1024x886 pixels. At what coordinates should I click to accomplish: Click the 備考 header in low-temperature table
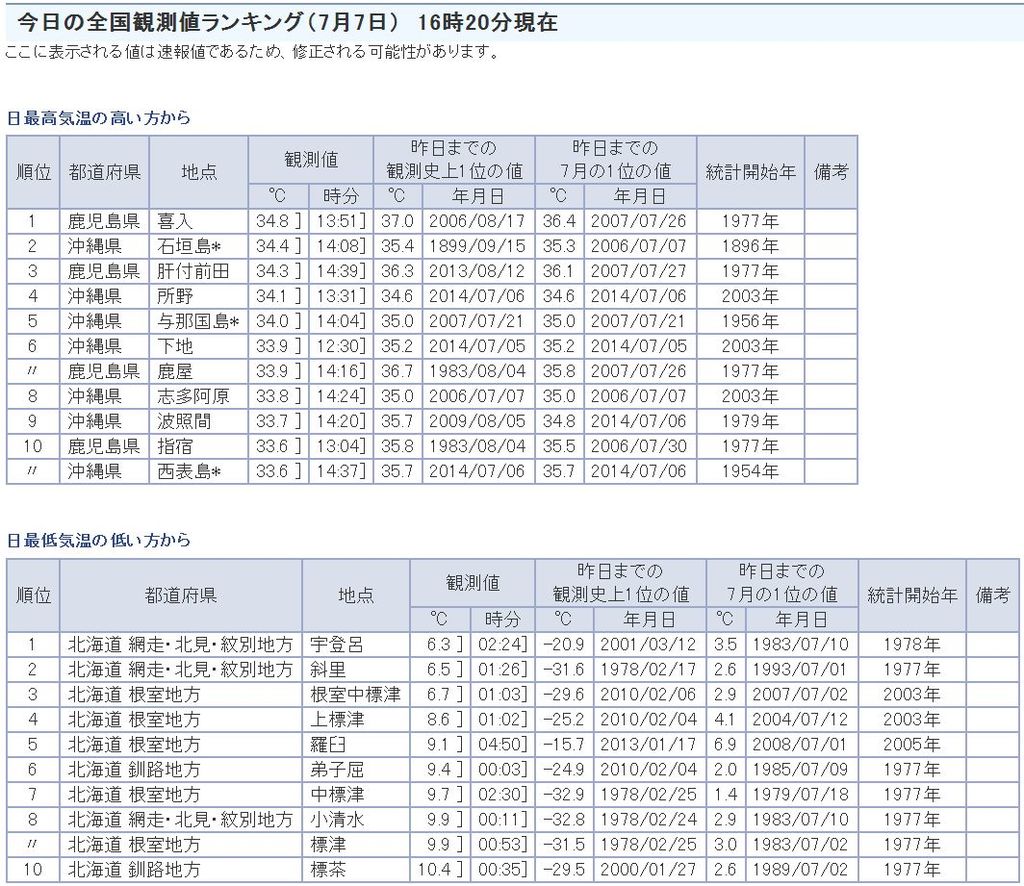pos(992,595)
